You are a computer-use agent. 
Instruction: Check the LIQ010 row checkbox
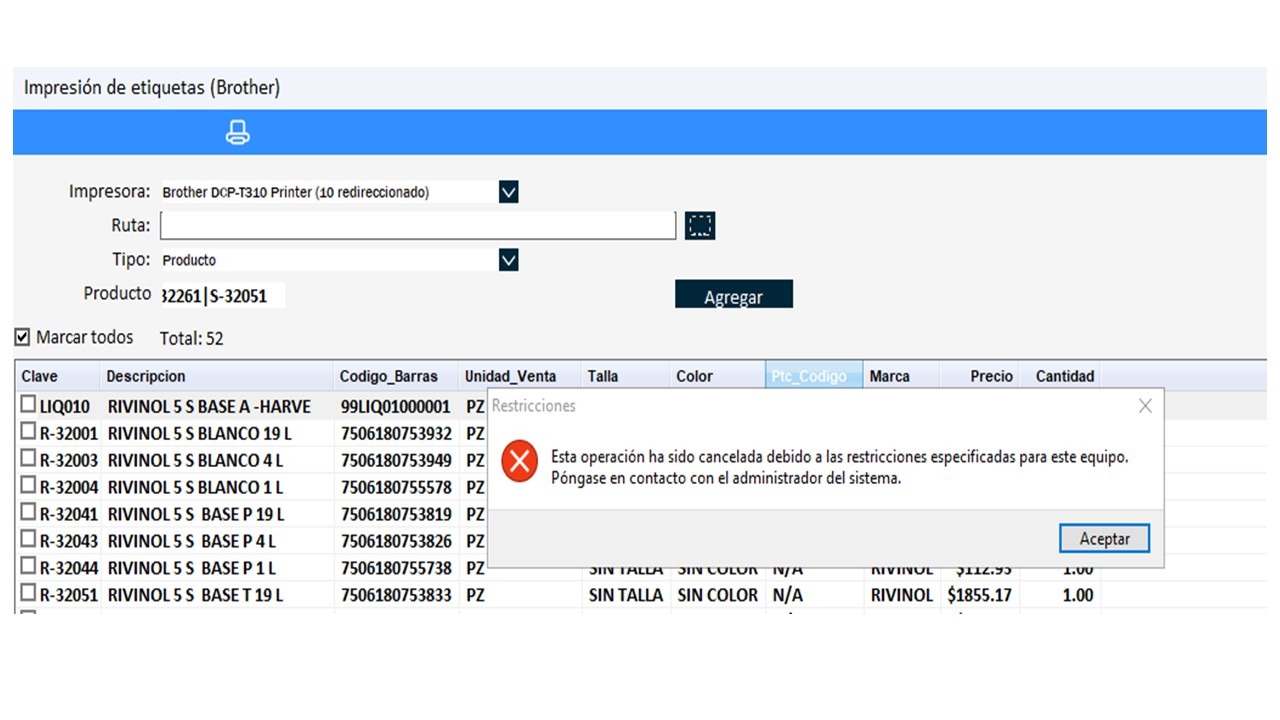[29, 405]
